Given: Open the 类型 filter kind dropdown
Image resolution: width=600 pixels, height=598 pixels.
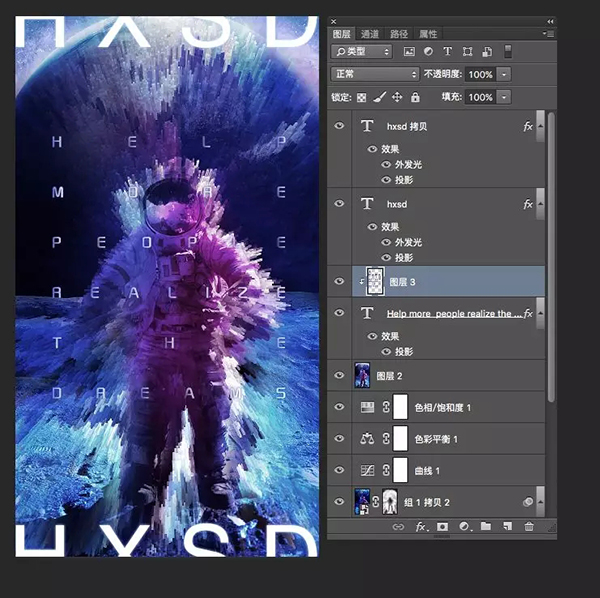Looking at the screenshot, I should click(x=361, y=52).
